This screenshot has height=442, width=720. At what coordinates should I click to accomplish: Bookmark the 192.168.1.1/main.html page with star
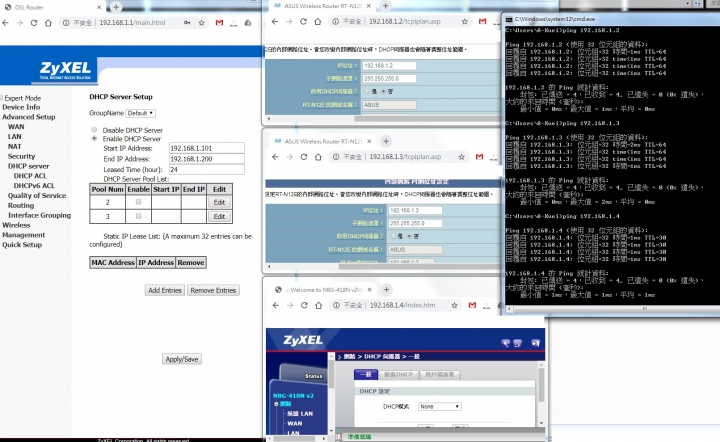coord(201,22)
